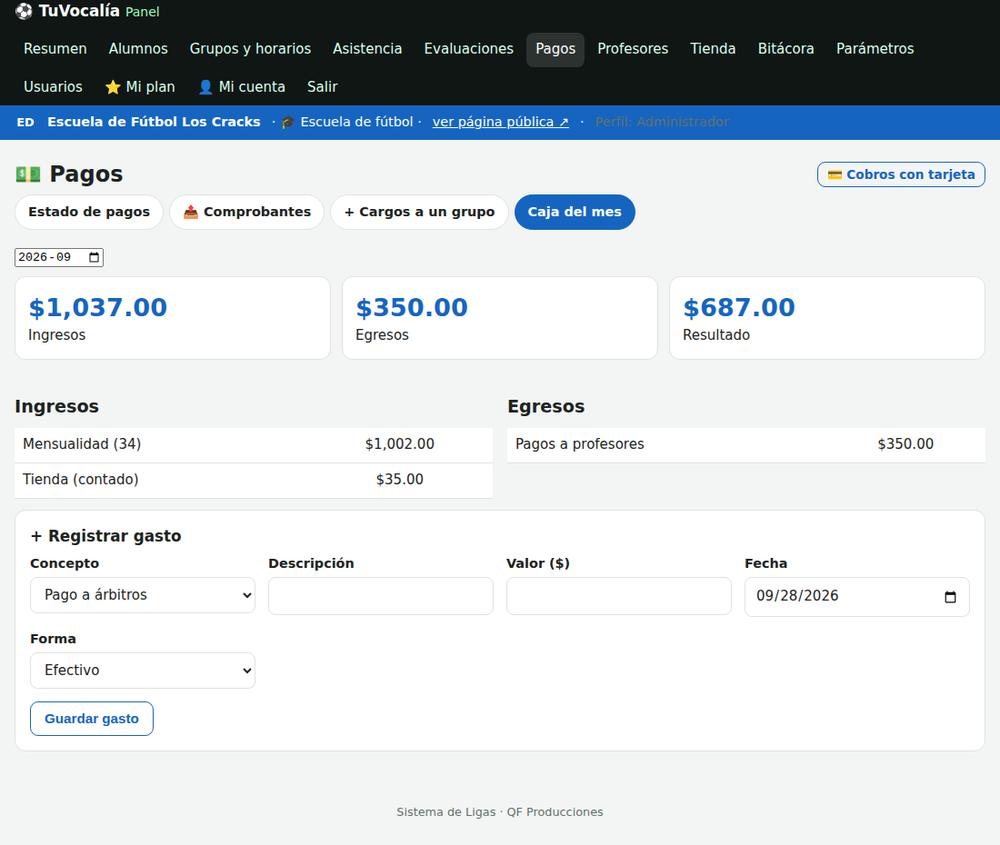1000x845 pixels.
Task: Click the money bills icon beside Pagos heading
Action: pyautogui.click(x=28, y=174)
